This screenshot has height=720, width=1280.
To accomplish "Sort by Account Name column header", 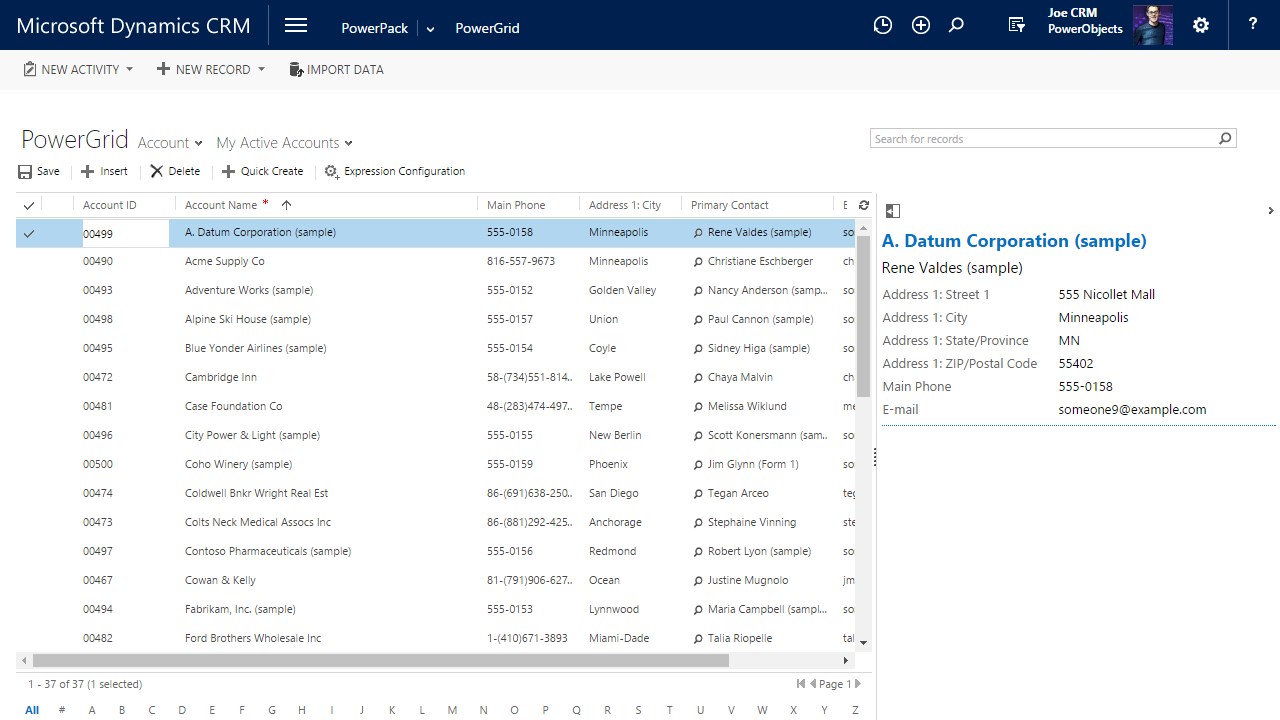I will pos(221,205).
